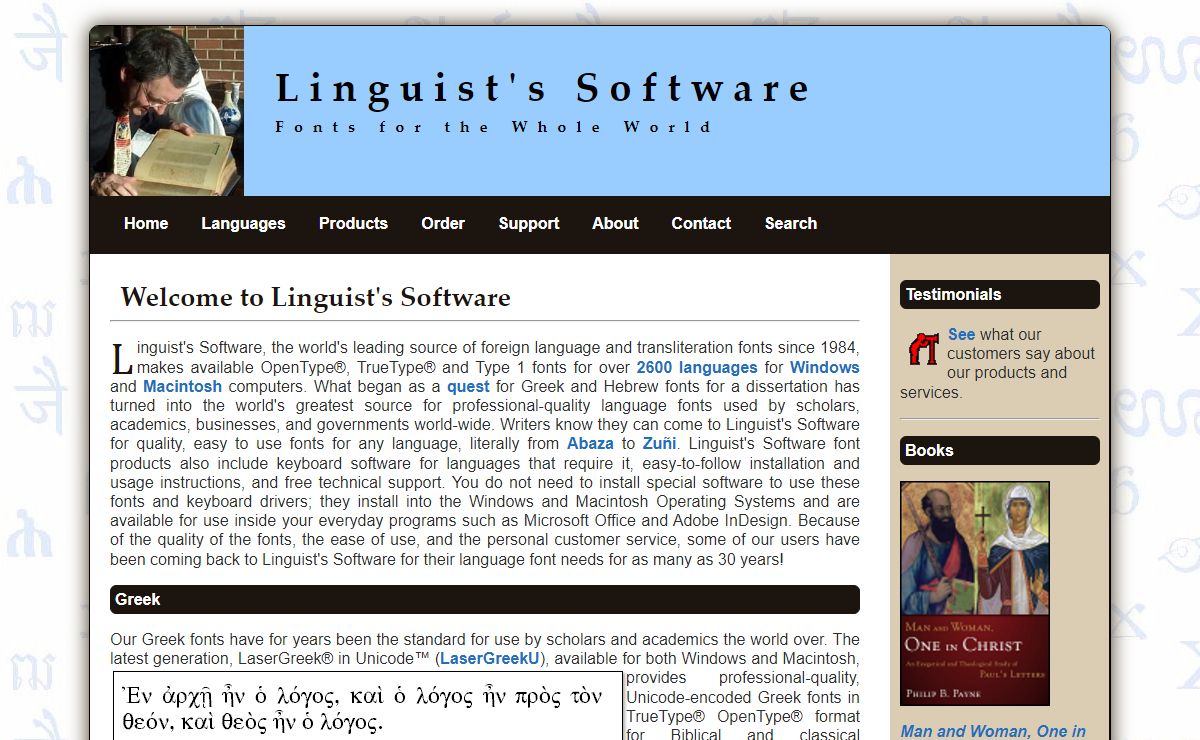Viewport: 1200px width, 740px height.
Task: Navigate to the About page
Action: (x=615, y=224)
